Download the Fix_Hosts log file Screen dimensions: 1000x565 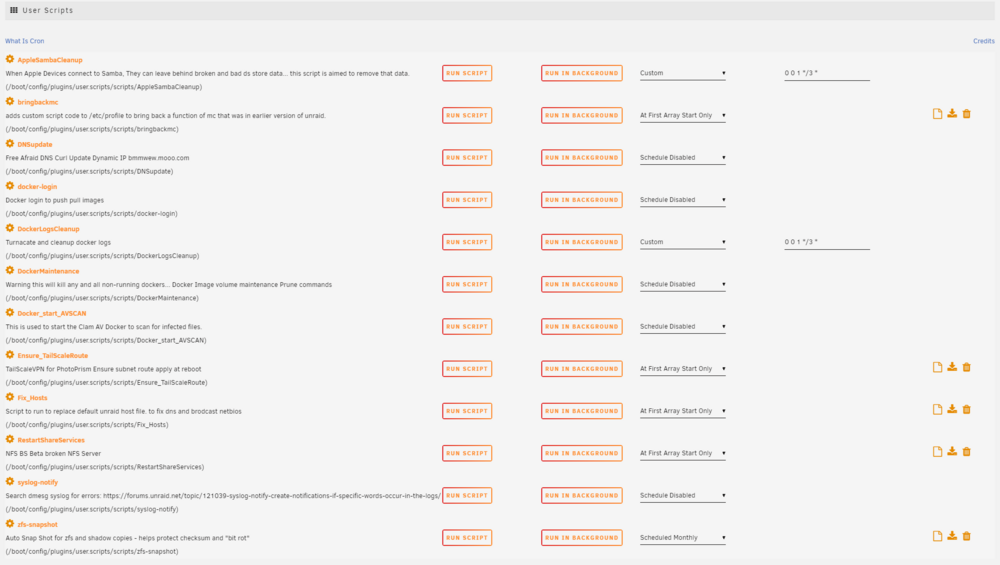click(952, 409)
